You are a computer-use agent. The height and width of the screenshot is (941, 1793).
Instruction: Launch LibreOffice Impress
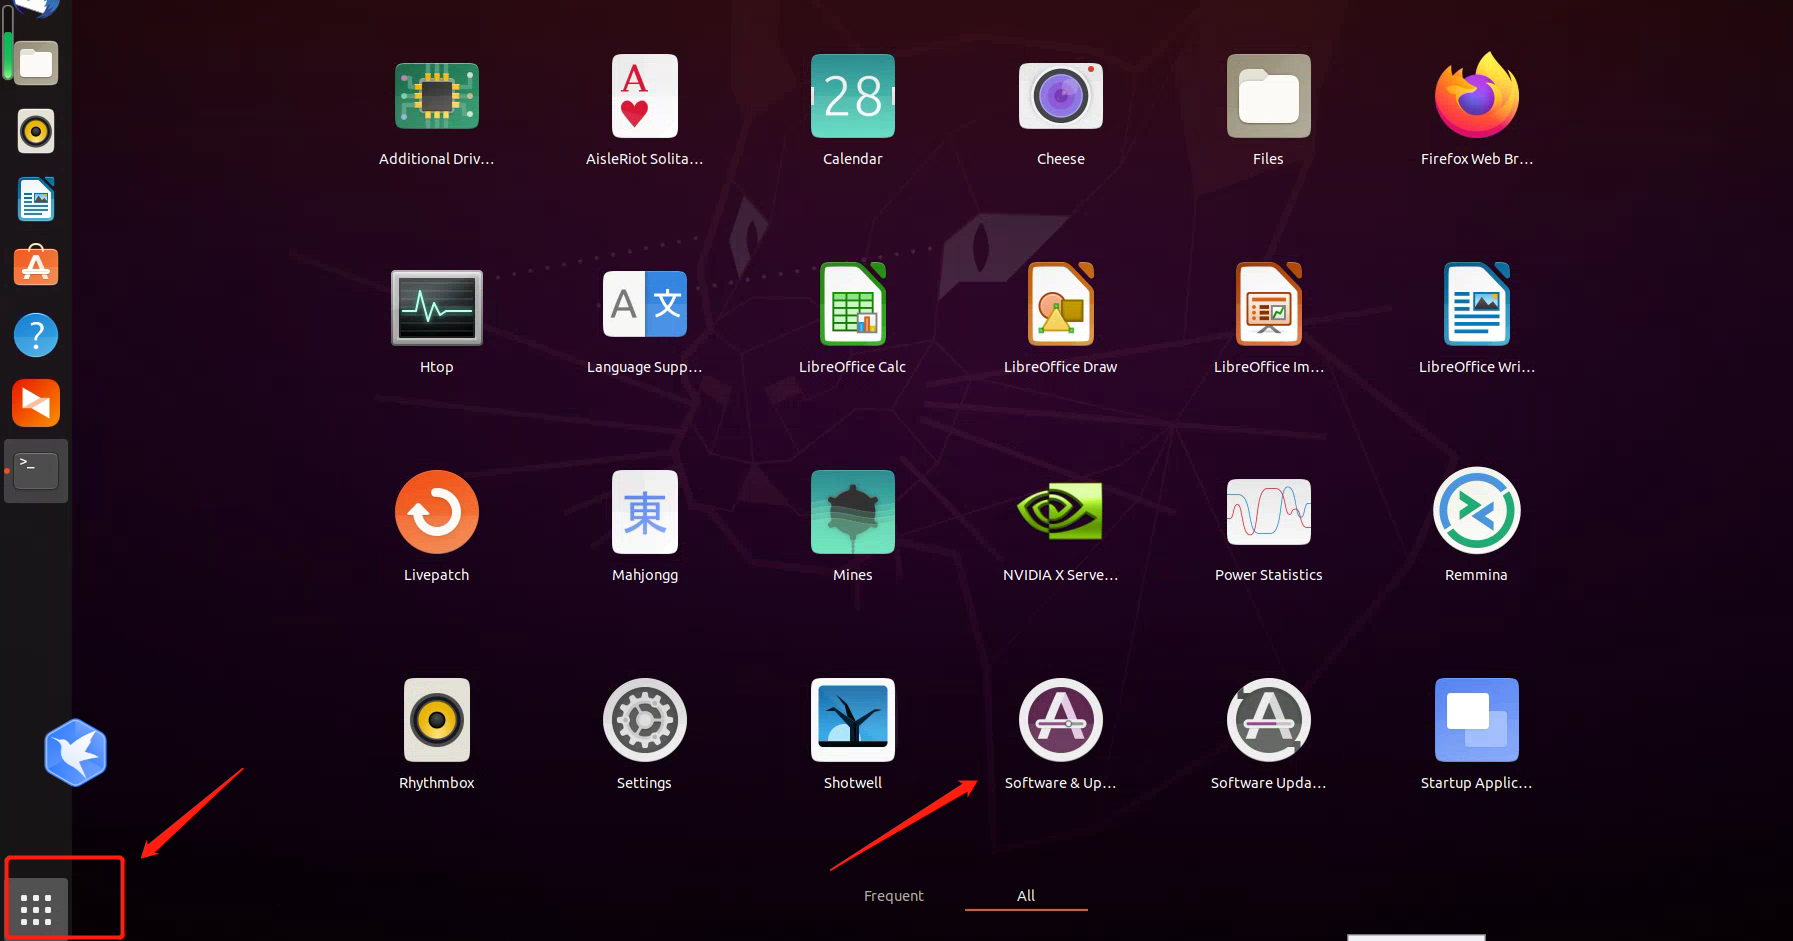(x=1269, y=304)
